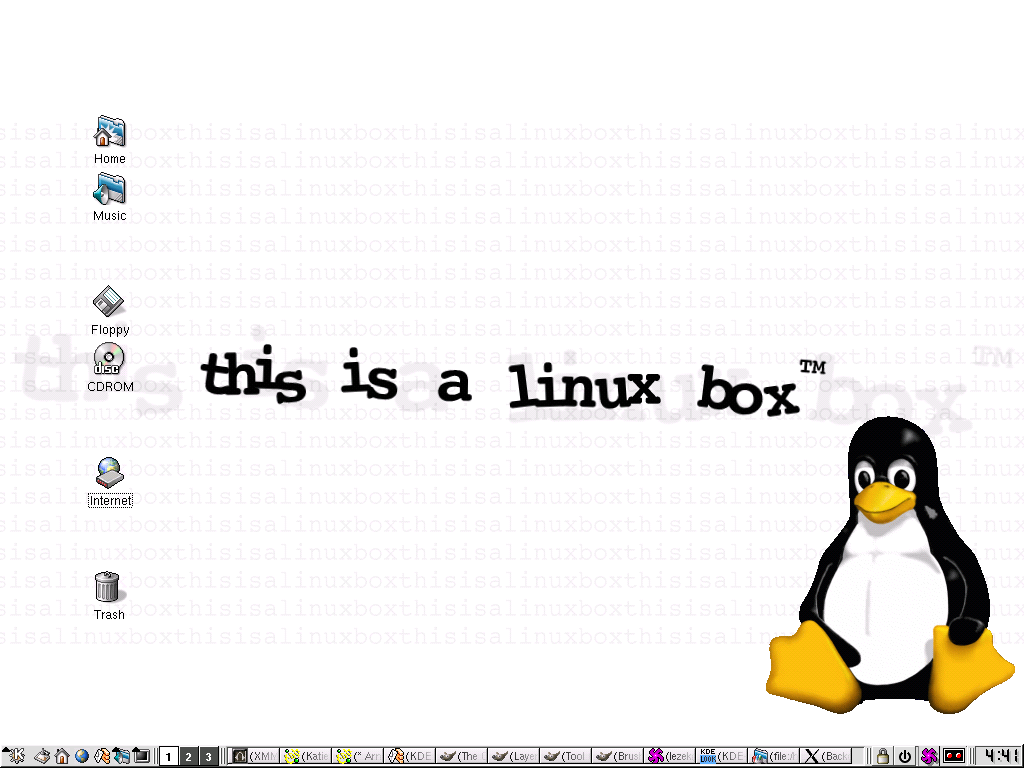Activate the Katie taskbar entry

click(308, 756)
